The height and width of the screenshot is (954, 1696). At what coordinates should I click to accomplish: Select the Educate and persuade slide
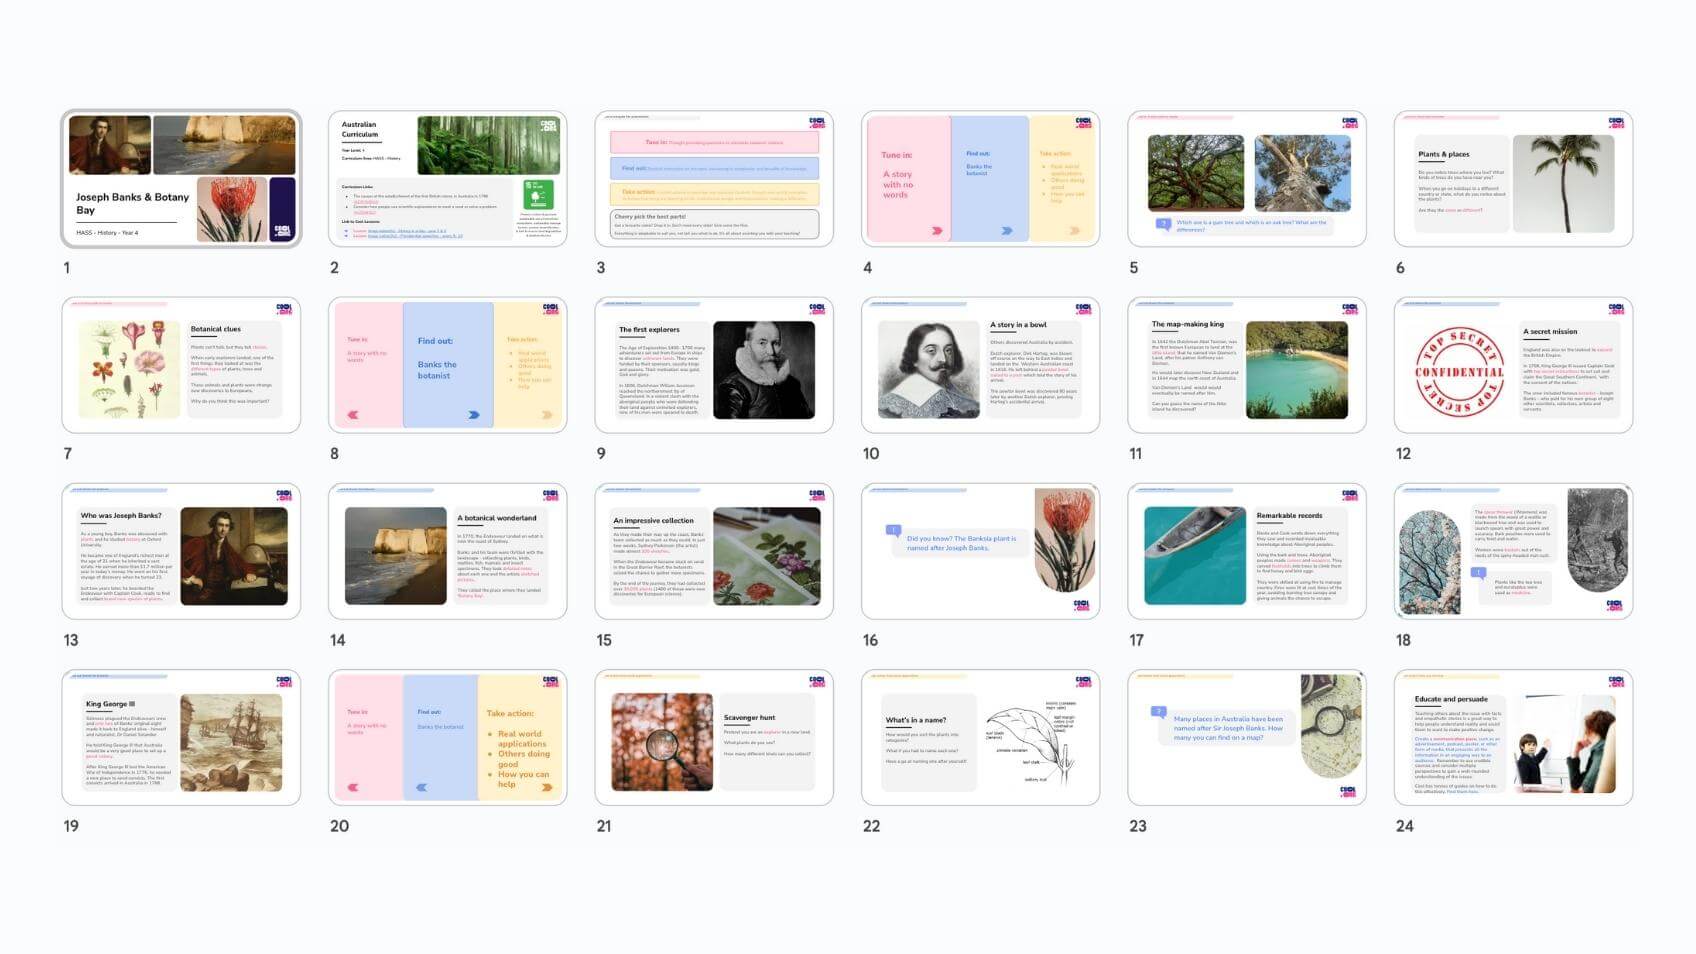(1512, 738)
